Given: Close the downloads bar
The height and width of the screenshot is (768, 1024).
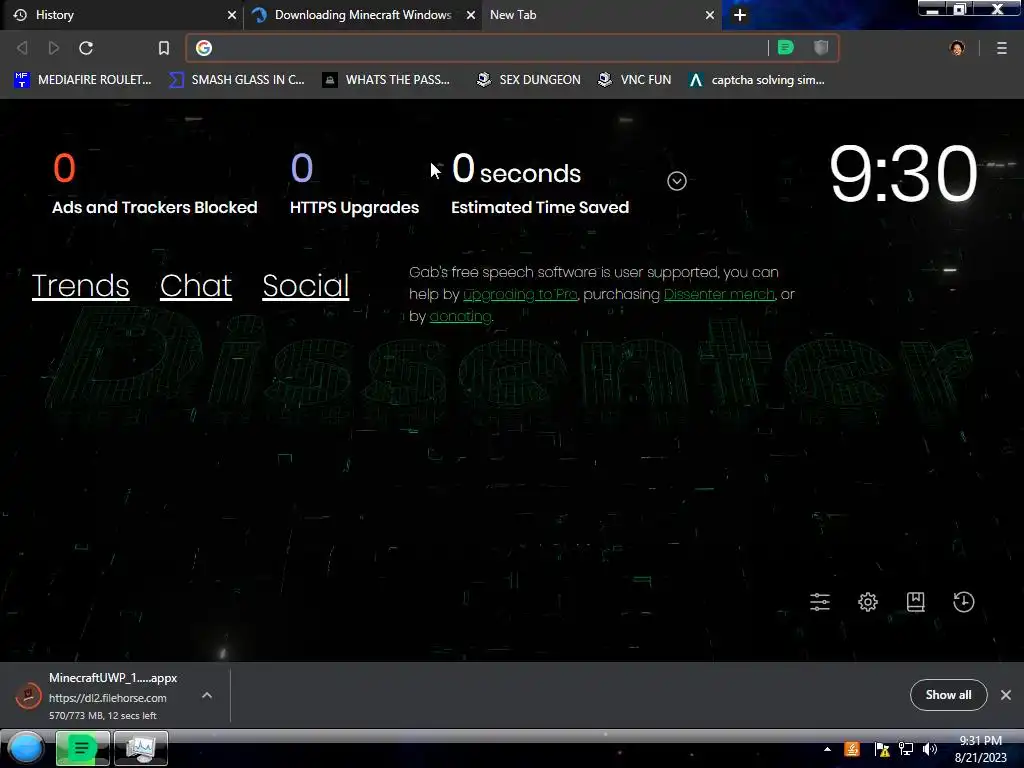Looking at the screenshot, I should pos(1006,695).
